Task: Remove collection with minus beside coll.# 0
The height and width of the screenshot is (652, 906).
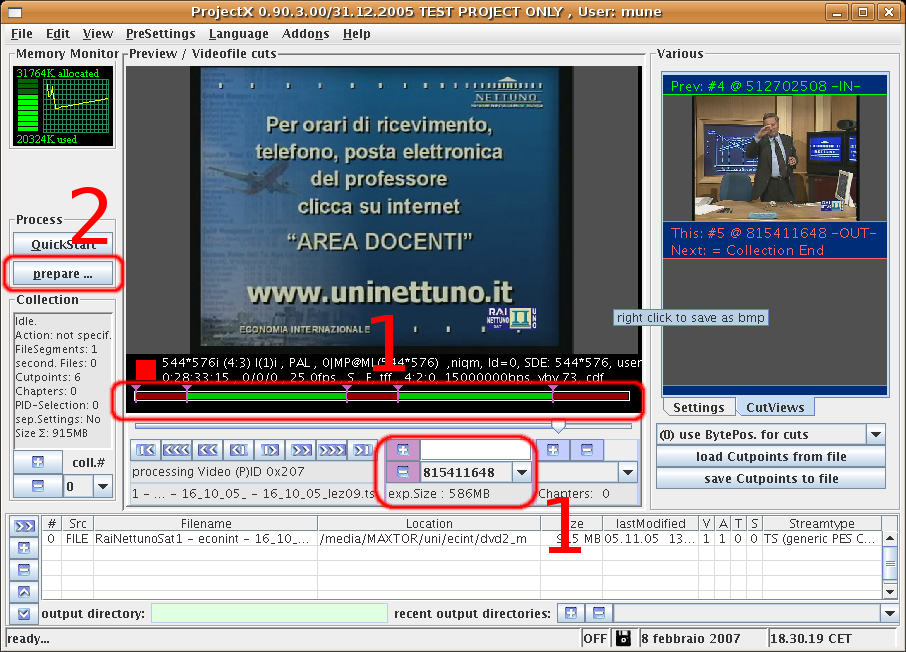Action: [x=38, y=486]
